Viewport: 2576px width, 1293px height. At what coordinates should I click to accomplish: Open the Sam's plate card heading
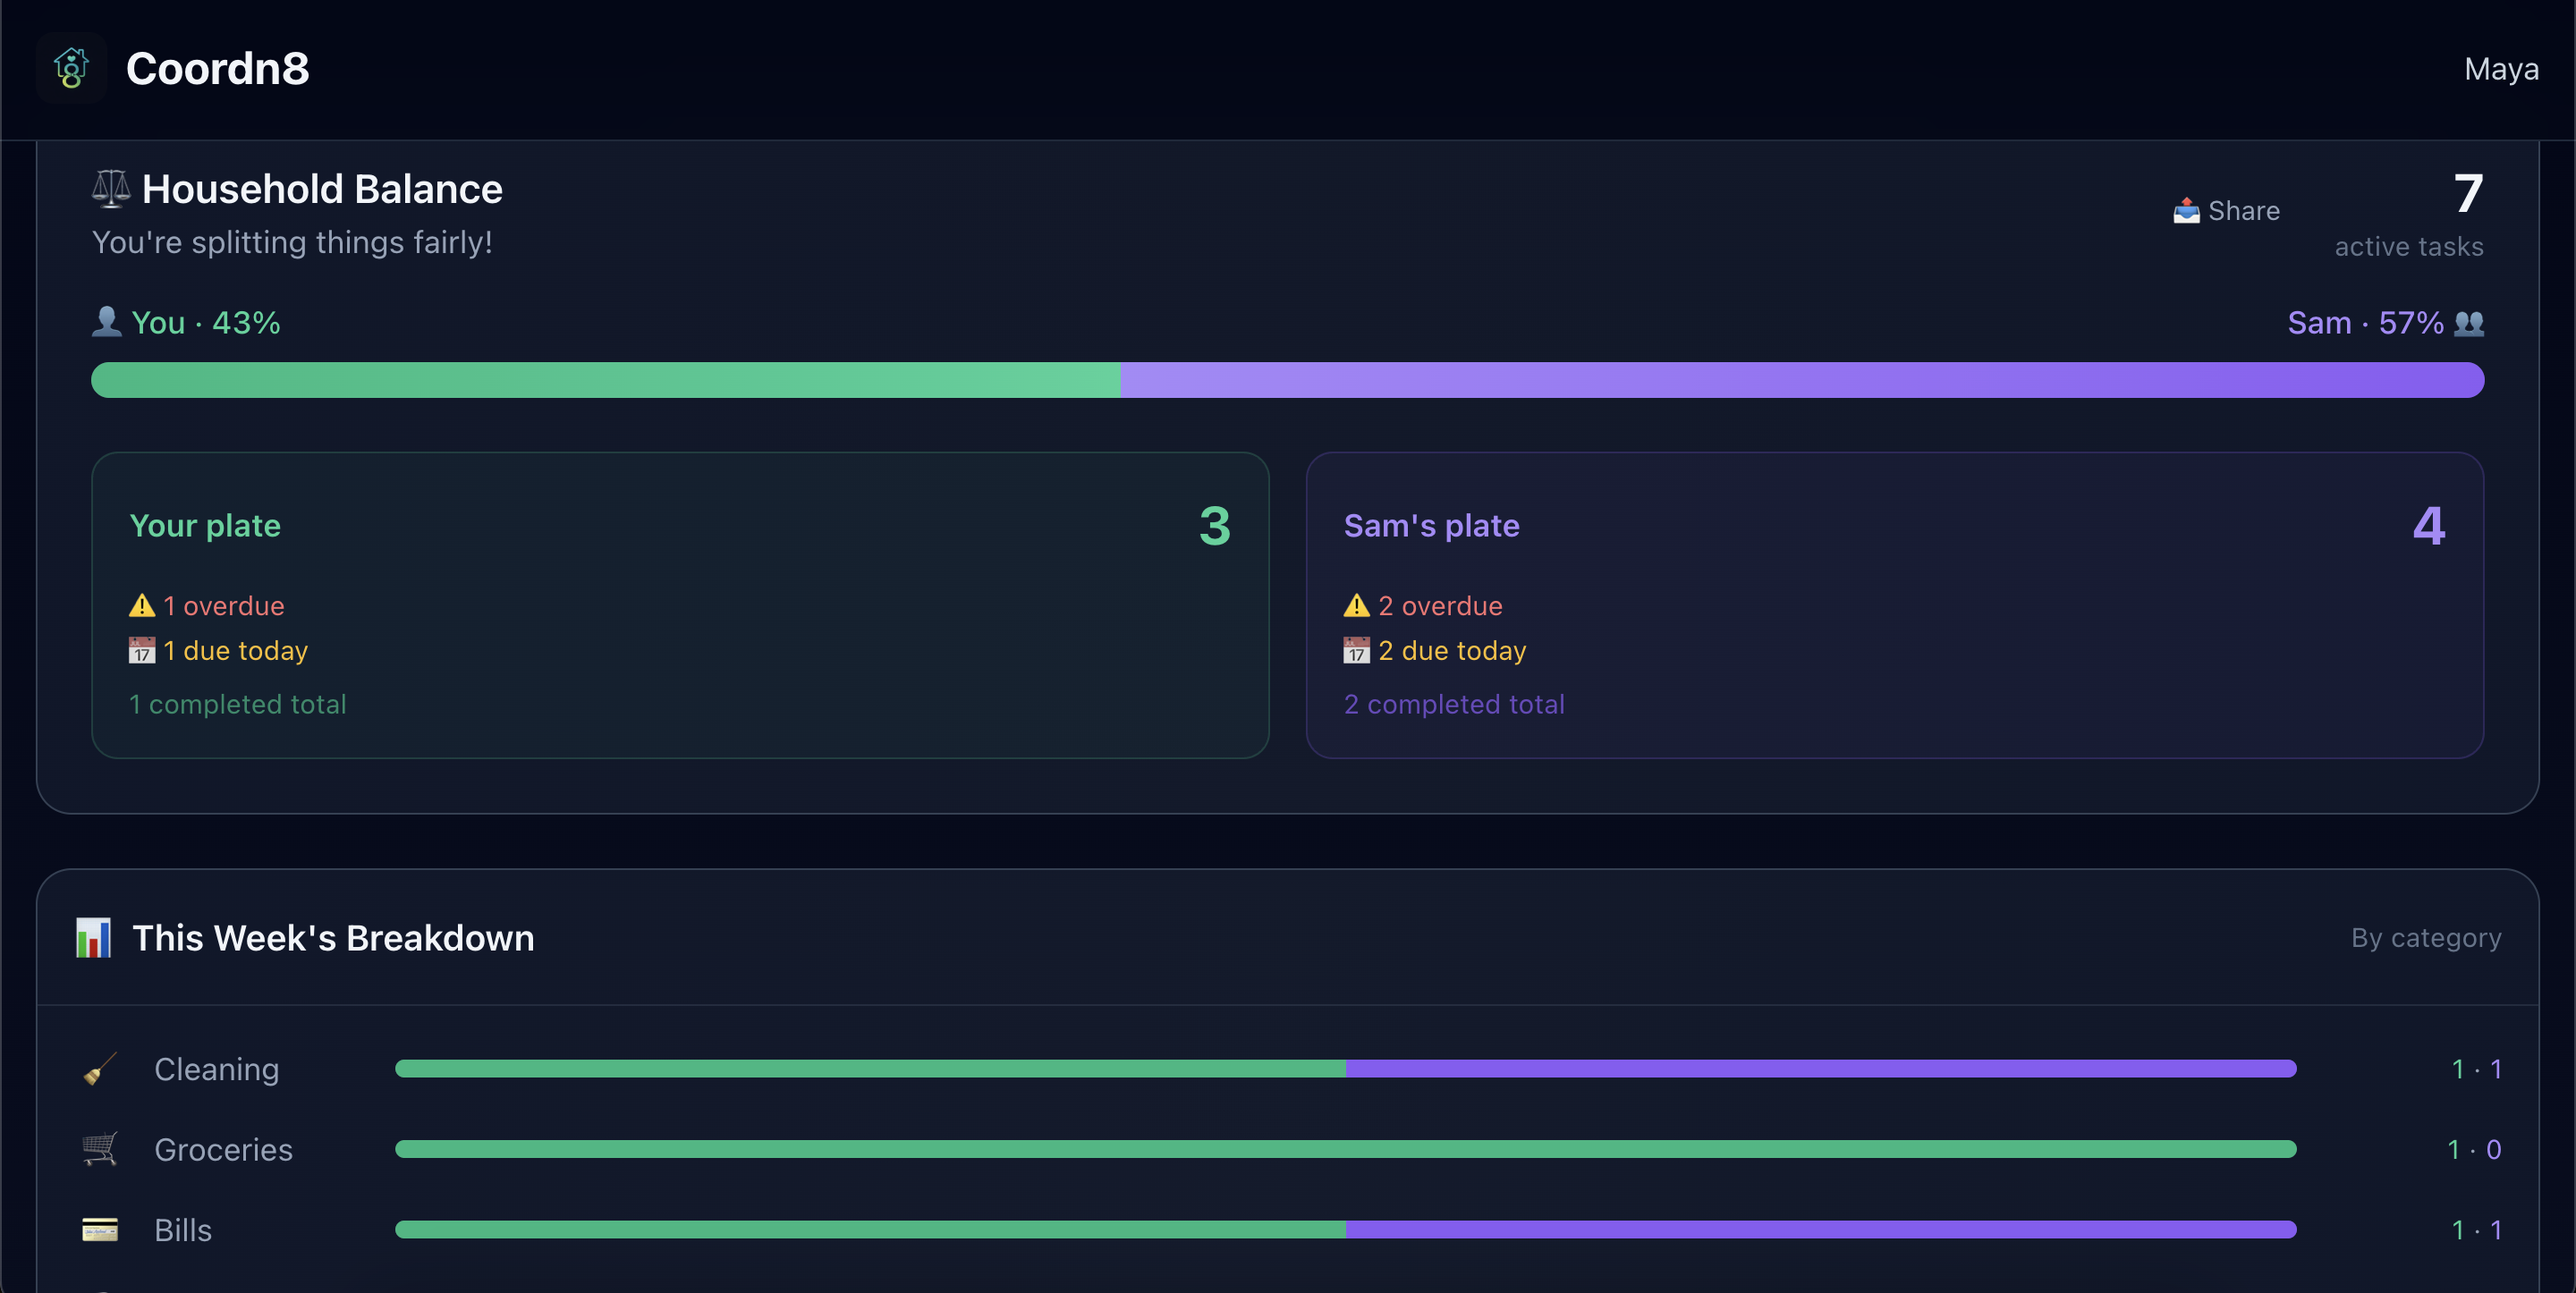(x=1431, y=526)
